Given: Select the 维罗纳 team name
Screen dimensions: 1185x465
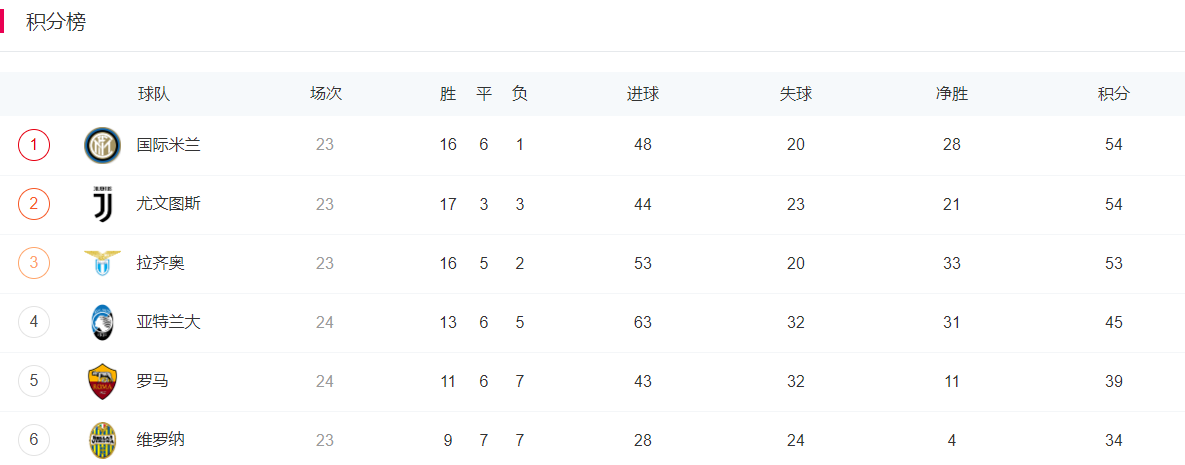Looking at the screenshot, I should coord(160,441).
